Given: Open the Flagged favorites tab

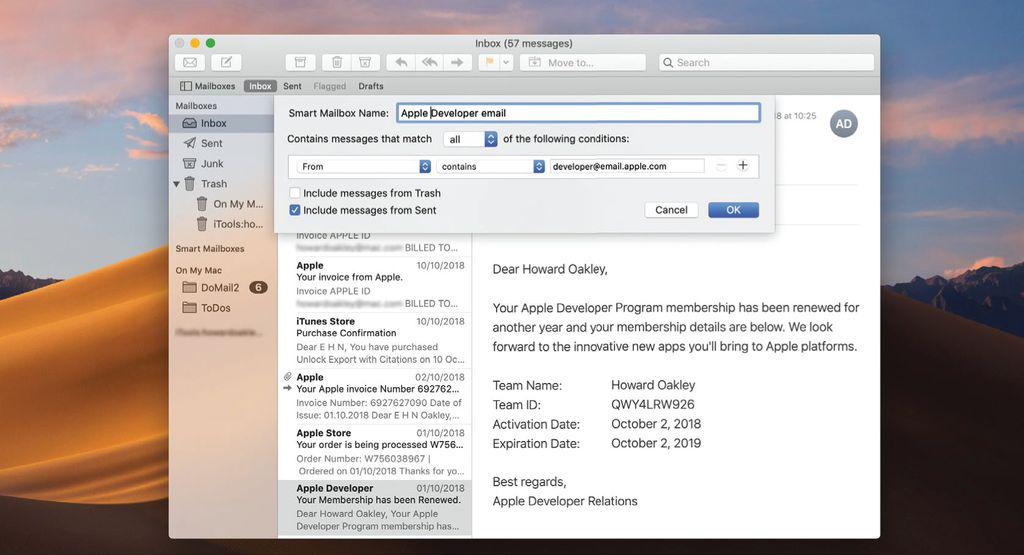Looking at the screenshot, I should 330,86.
